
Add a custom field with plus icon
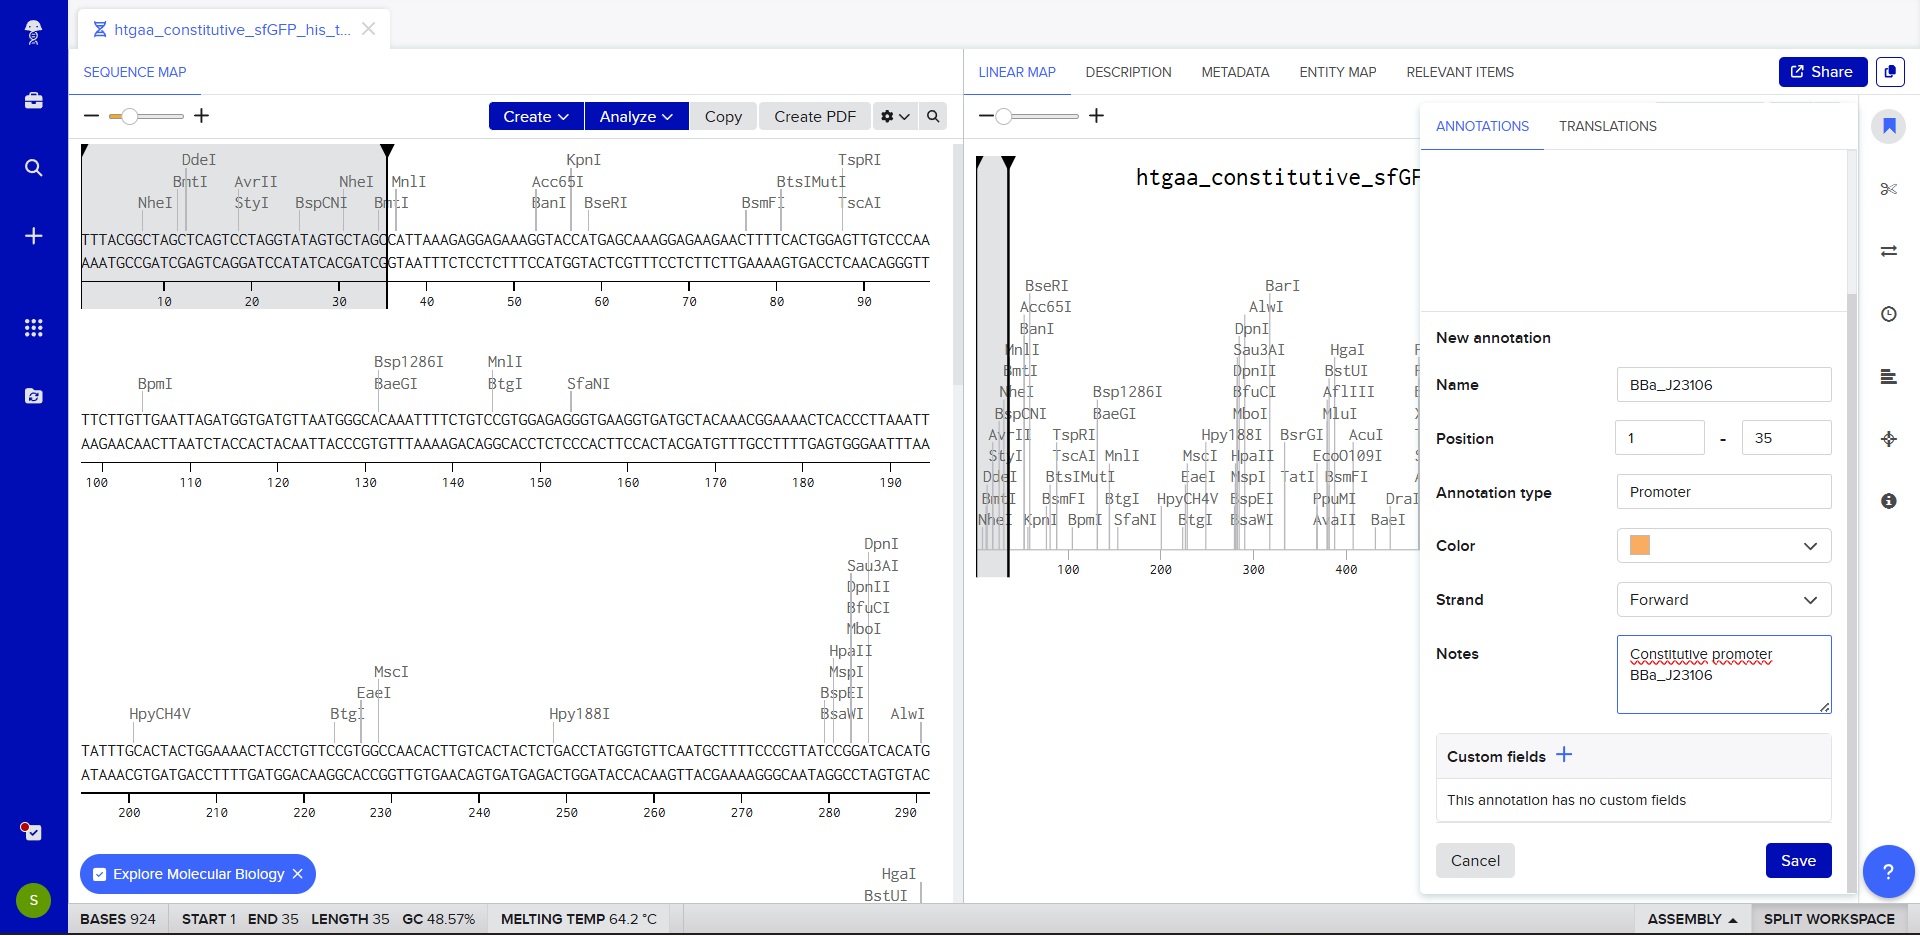(1564, 755)
